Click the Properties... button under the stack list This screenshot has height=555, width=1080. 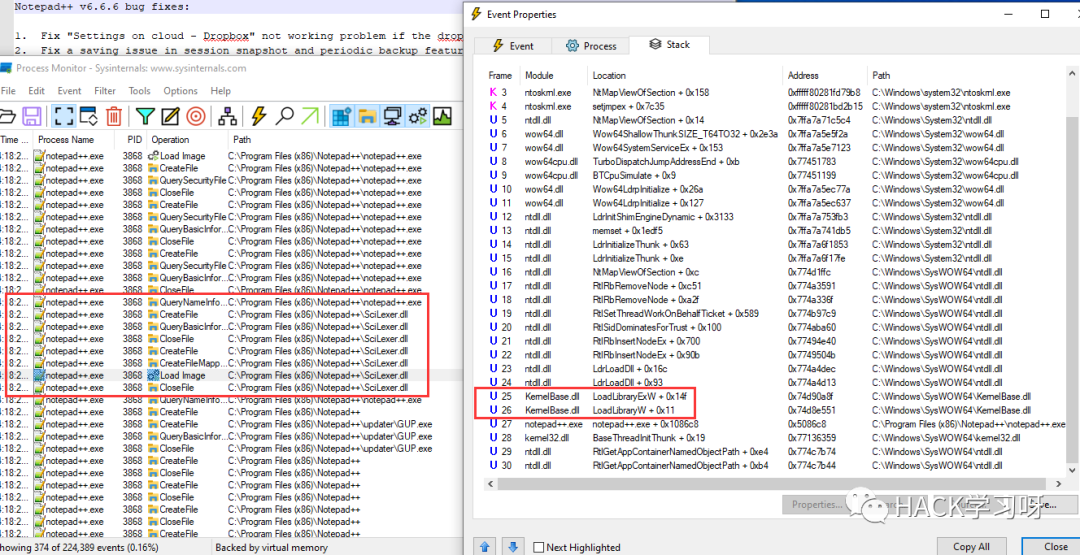(x=817, y=504)
